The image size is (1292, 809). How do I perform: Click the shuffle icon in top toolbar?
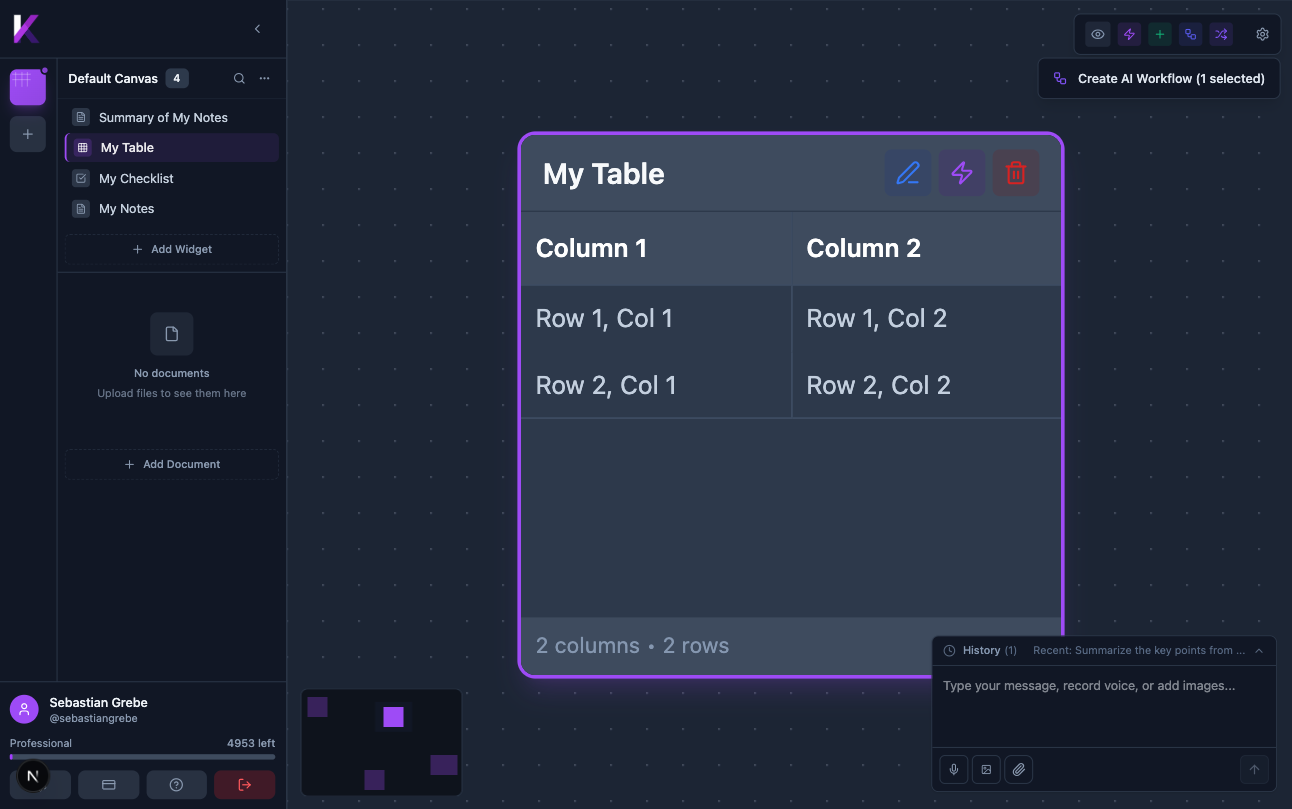pyautogui.click(x=1221, y=33)
